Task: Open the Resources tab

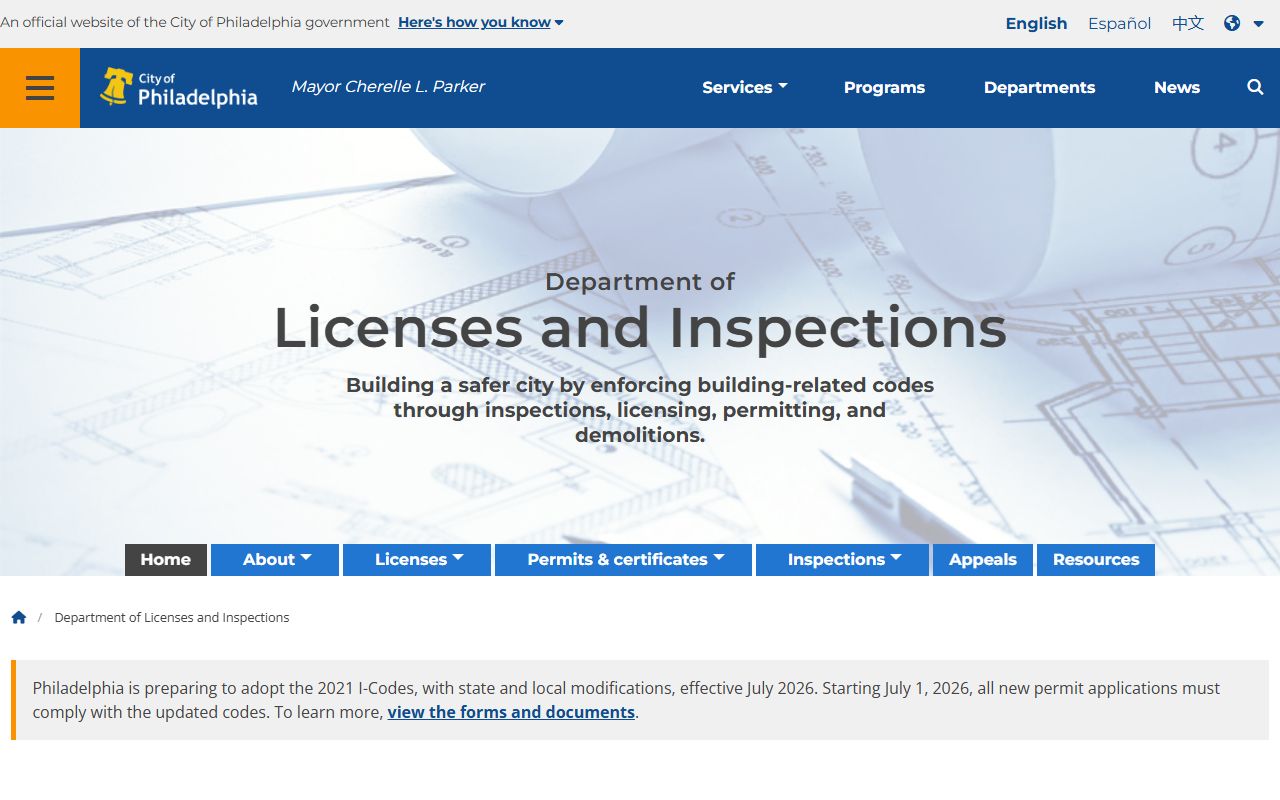Action: tap(1096, 560)
